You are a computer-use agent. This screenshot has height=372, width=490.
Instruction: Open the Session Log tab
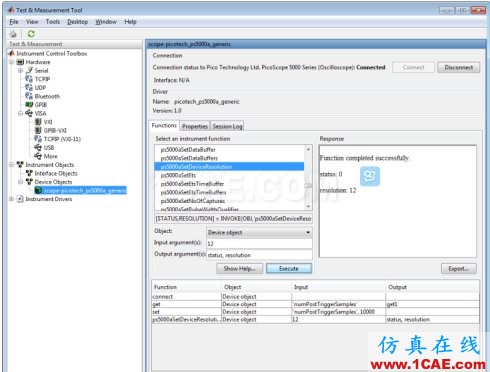click(x=227, y=126)
